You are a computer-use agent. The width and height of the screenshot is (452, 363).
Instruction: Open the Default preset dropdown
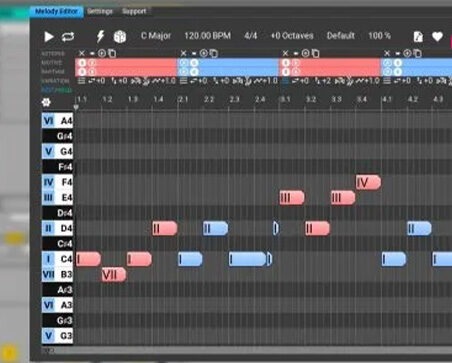pyautogui.click(x=340, y=36)
